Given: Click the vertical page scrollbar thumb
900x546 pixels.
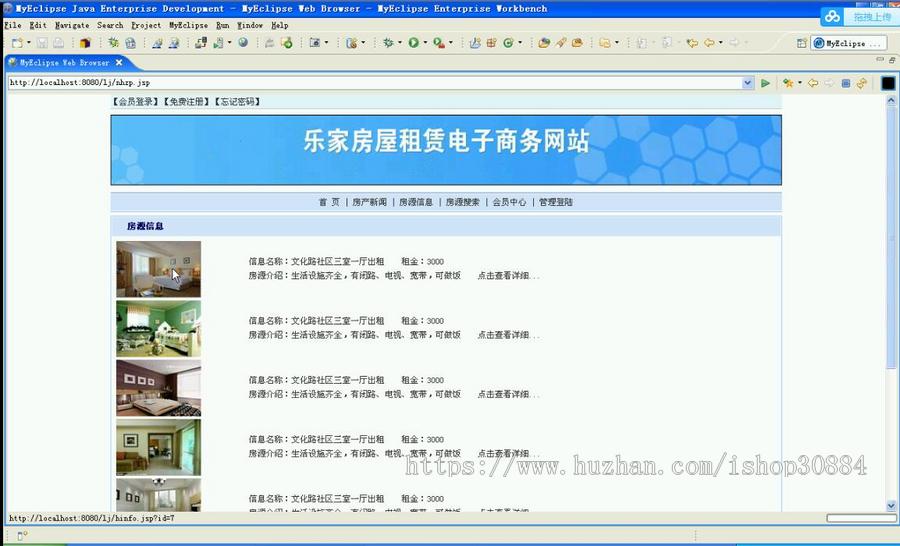Looking at the screenshot, I should pyautogui.click(x=891, y=238).
